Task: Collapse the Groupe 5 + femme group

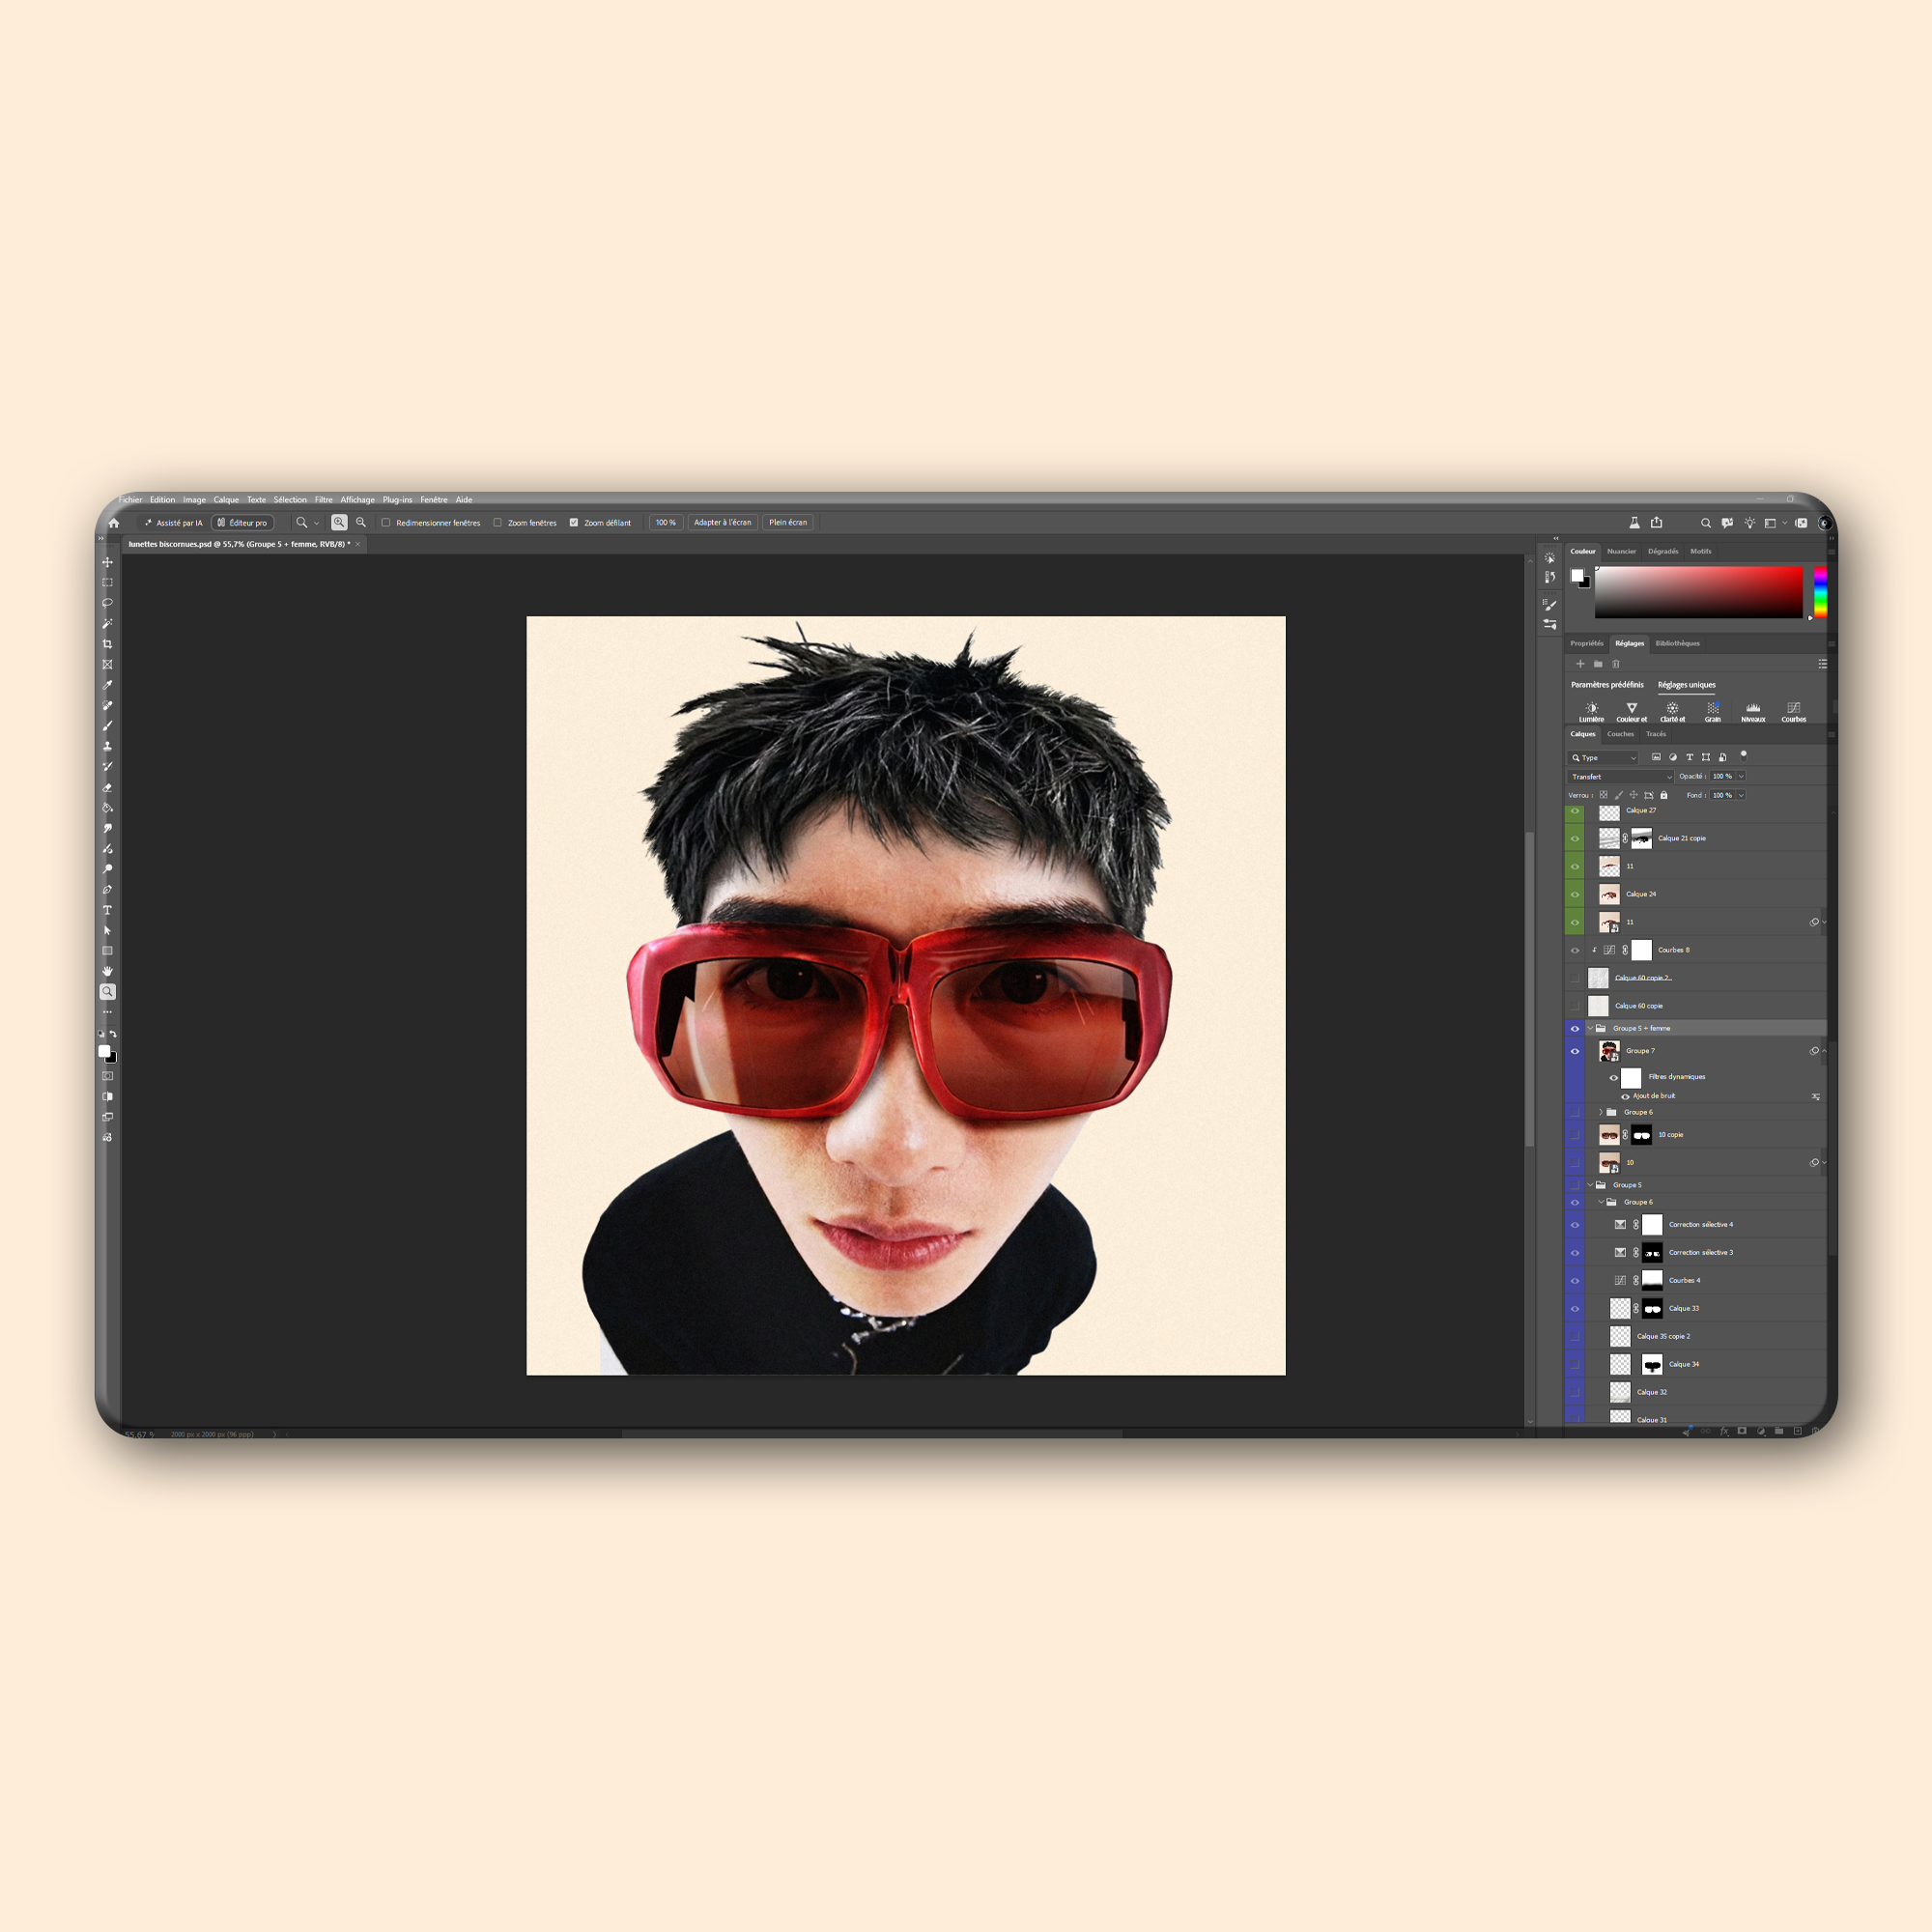Action: 1590,1028
